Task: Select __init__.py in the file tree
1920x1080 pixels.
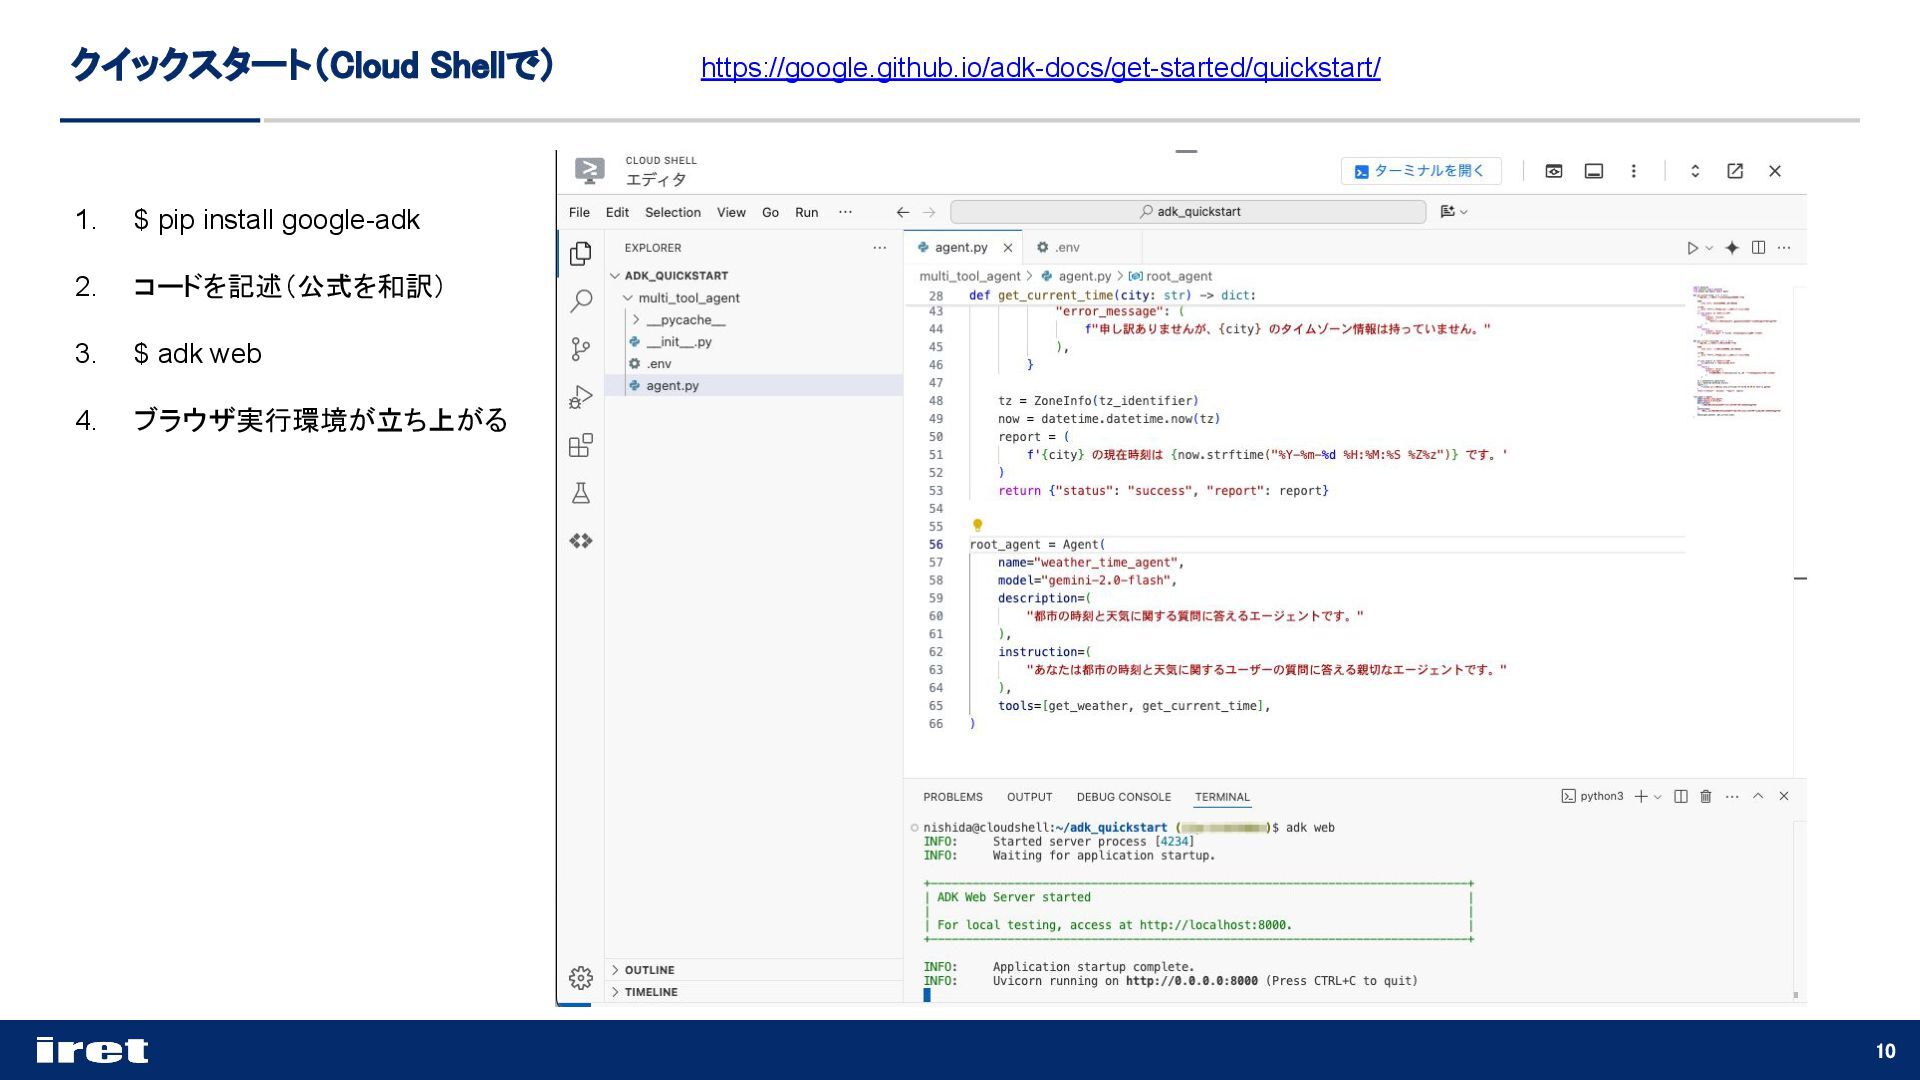Action: point(754,342)
